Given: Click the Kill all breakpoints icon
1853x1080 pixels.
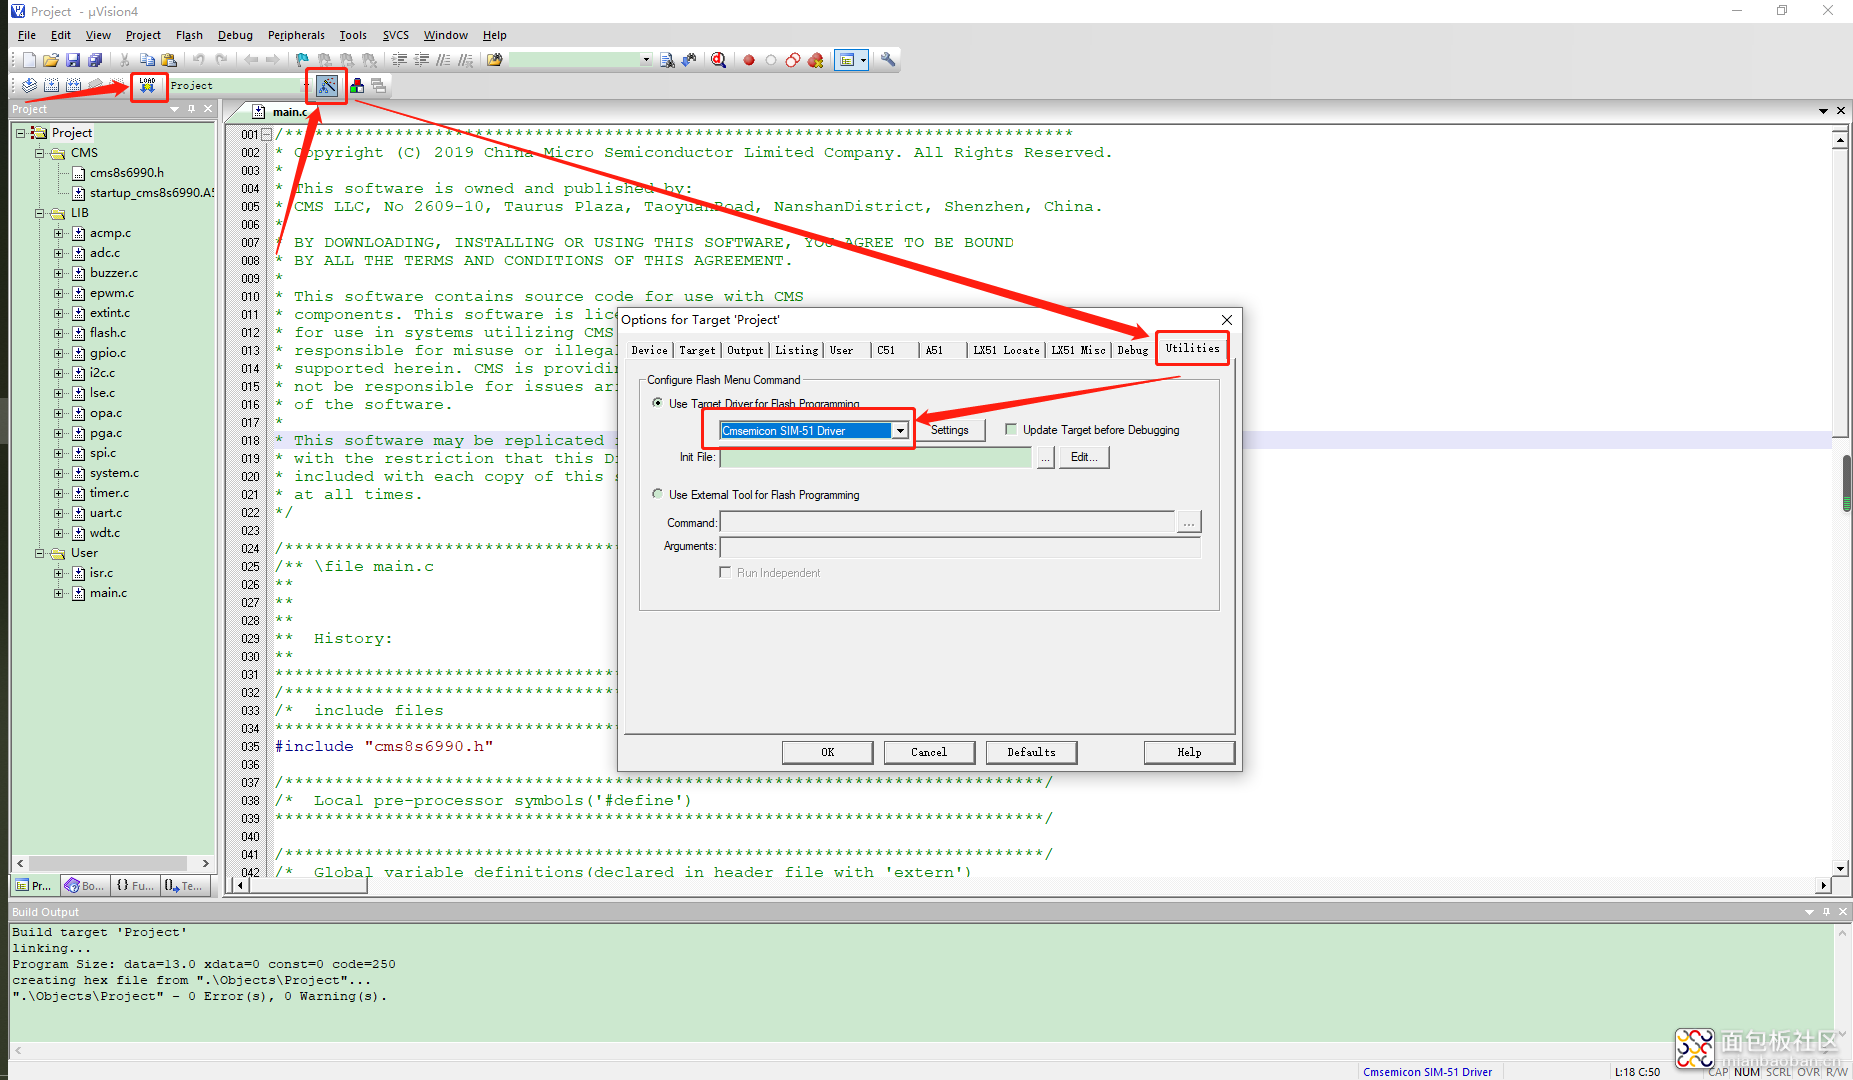Looking at the screenshot, I should point(816,60).
